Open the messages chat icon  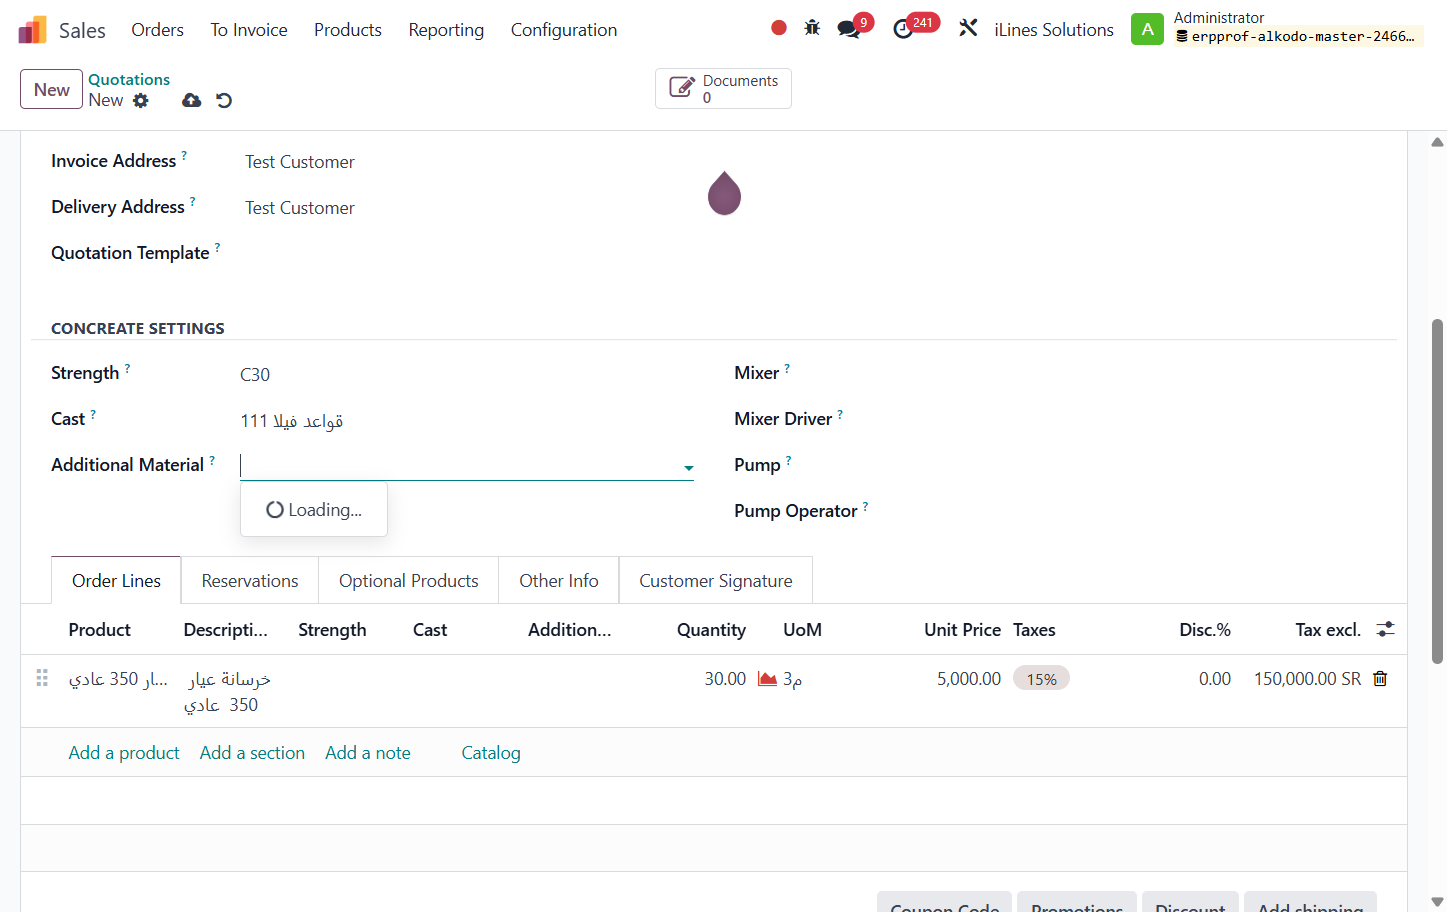pos(849,29)
